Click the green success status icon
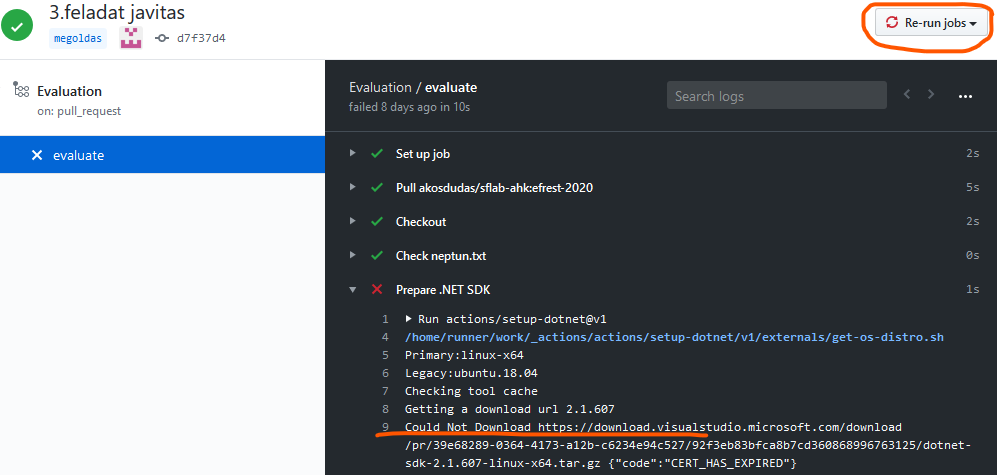The height and width of the screenshot is (475, 997). tap(16, 26)
